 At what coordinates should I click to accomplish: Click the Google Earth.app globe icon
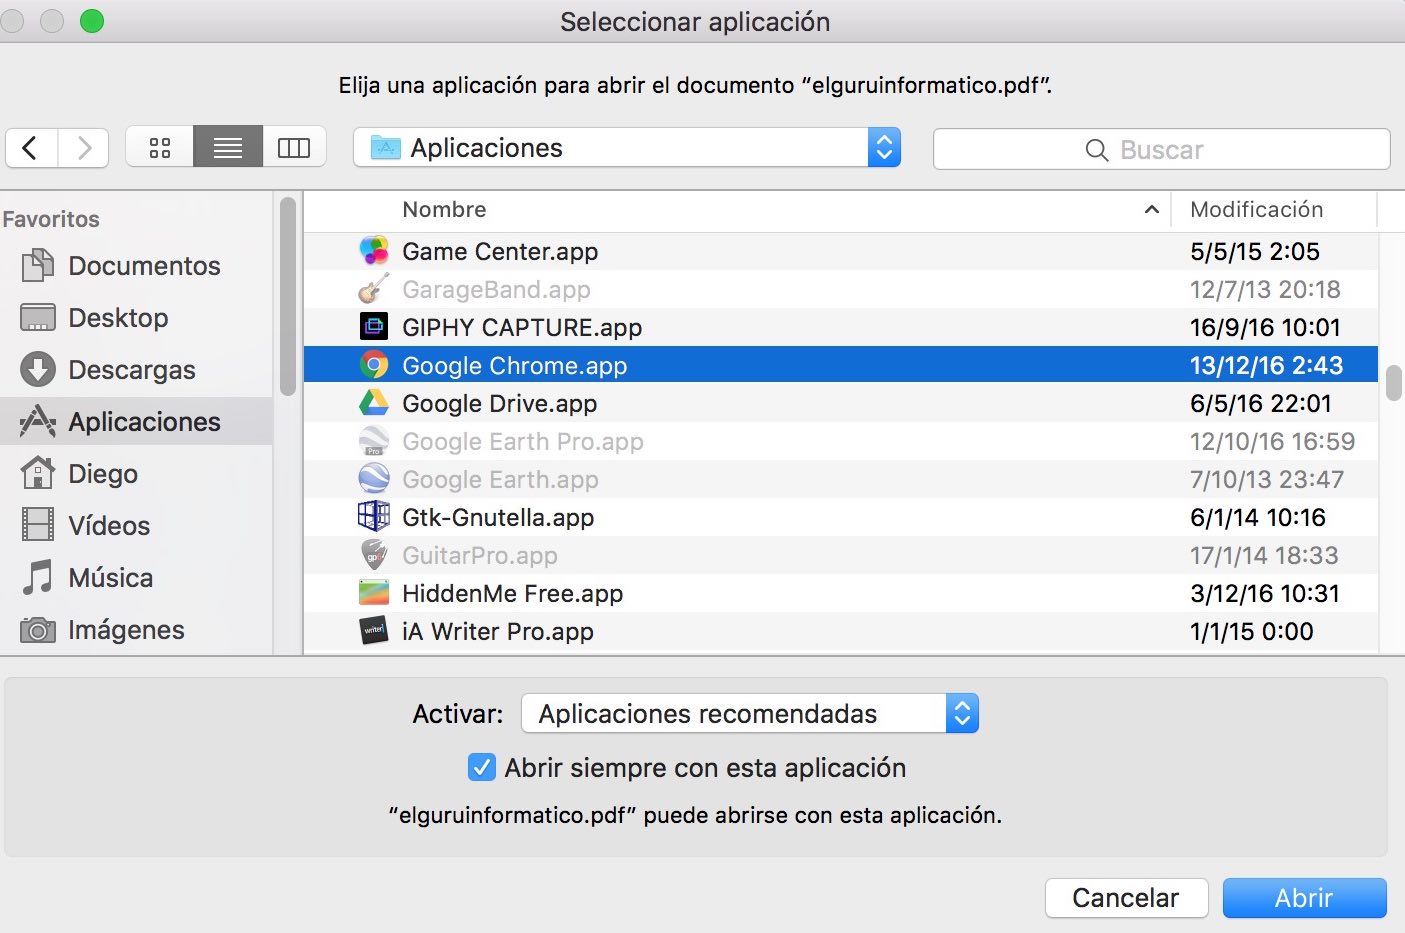point(374,479)
